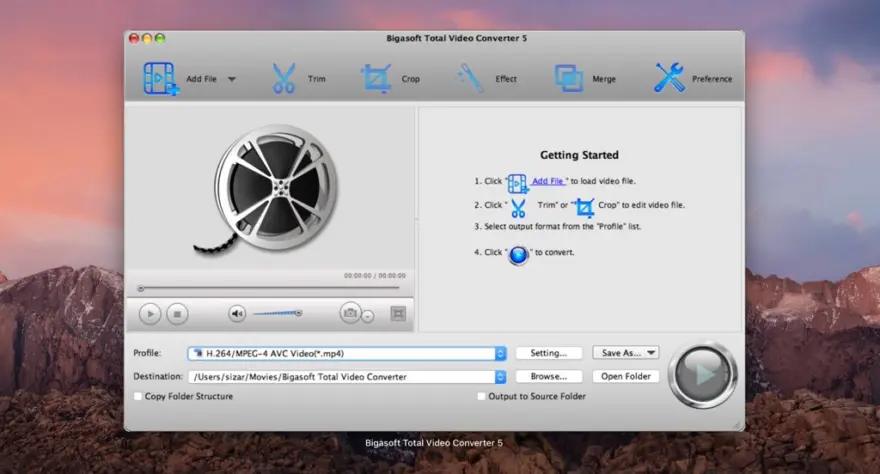Open the Profile format dropdown
Image resolution: width=880 pixels, height=474 pixels.
500,353
